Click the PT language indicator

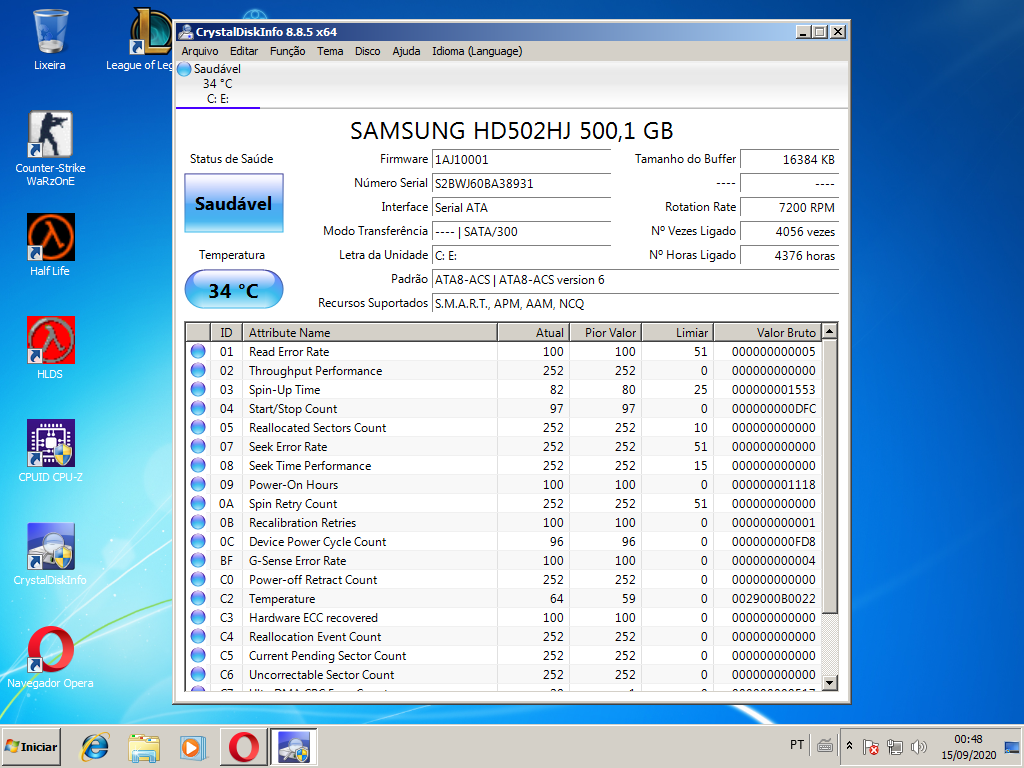(x=797, y=745)
